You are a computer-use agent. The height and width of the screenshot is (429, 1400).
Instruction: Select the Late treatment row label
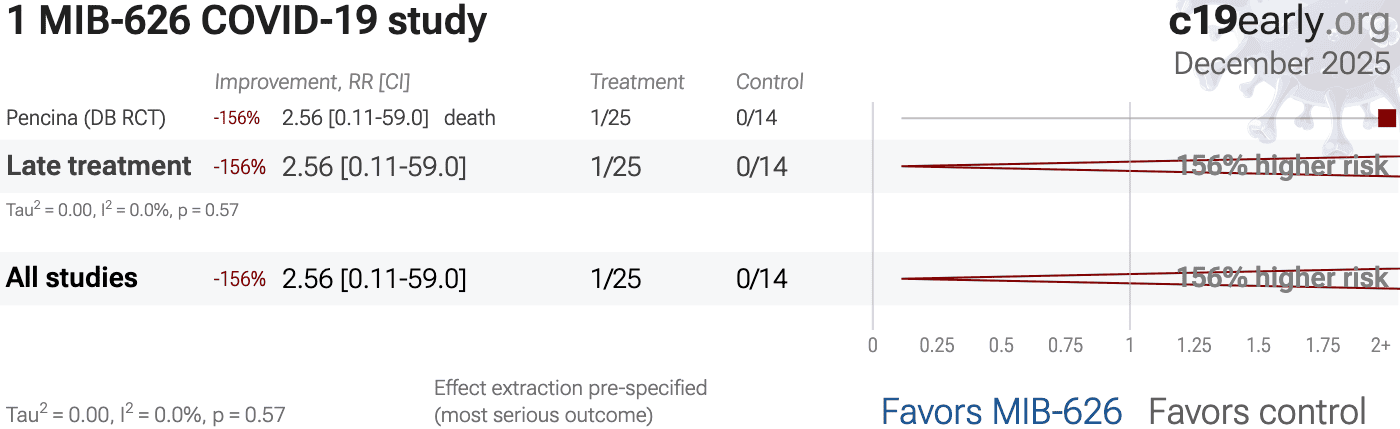tap(99, 166)
